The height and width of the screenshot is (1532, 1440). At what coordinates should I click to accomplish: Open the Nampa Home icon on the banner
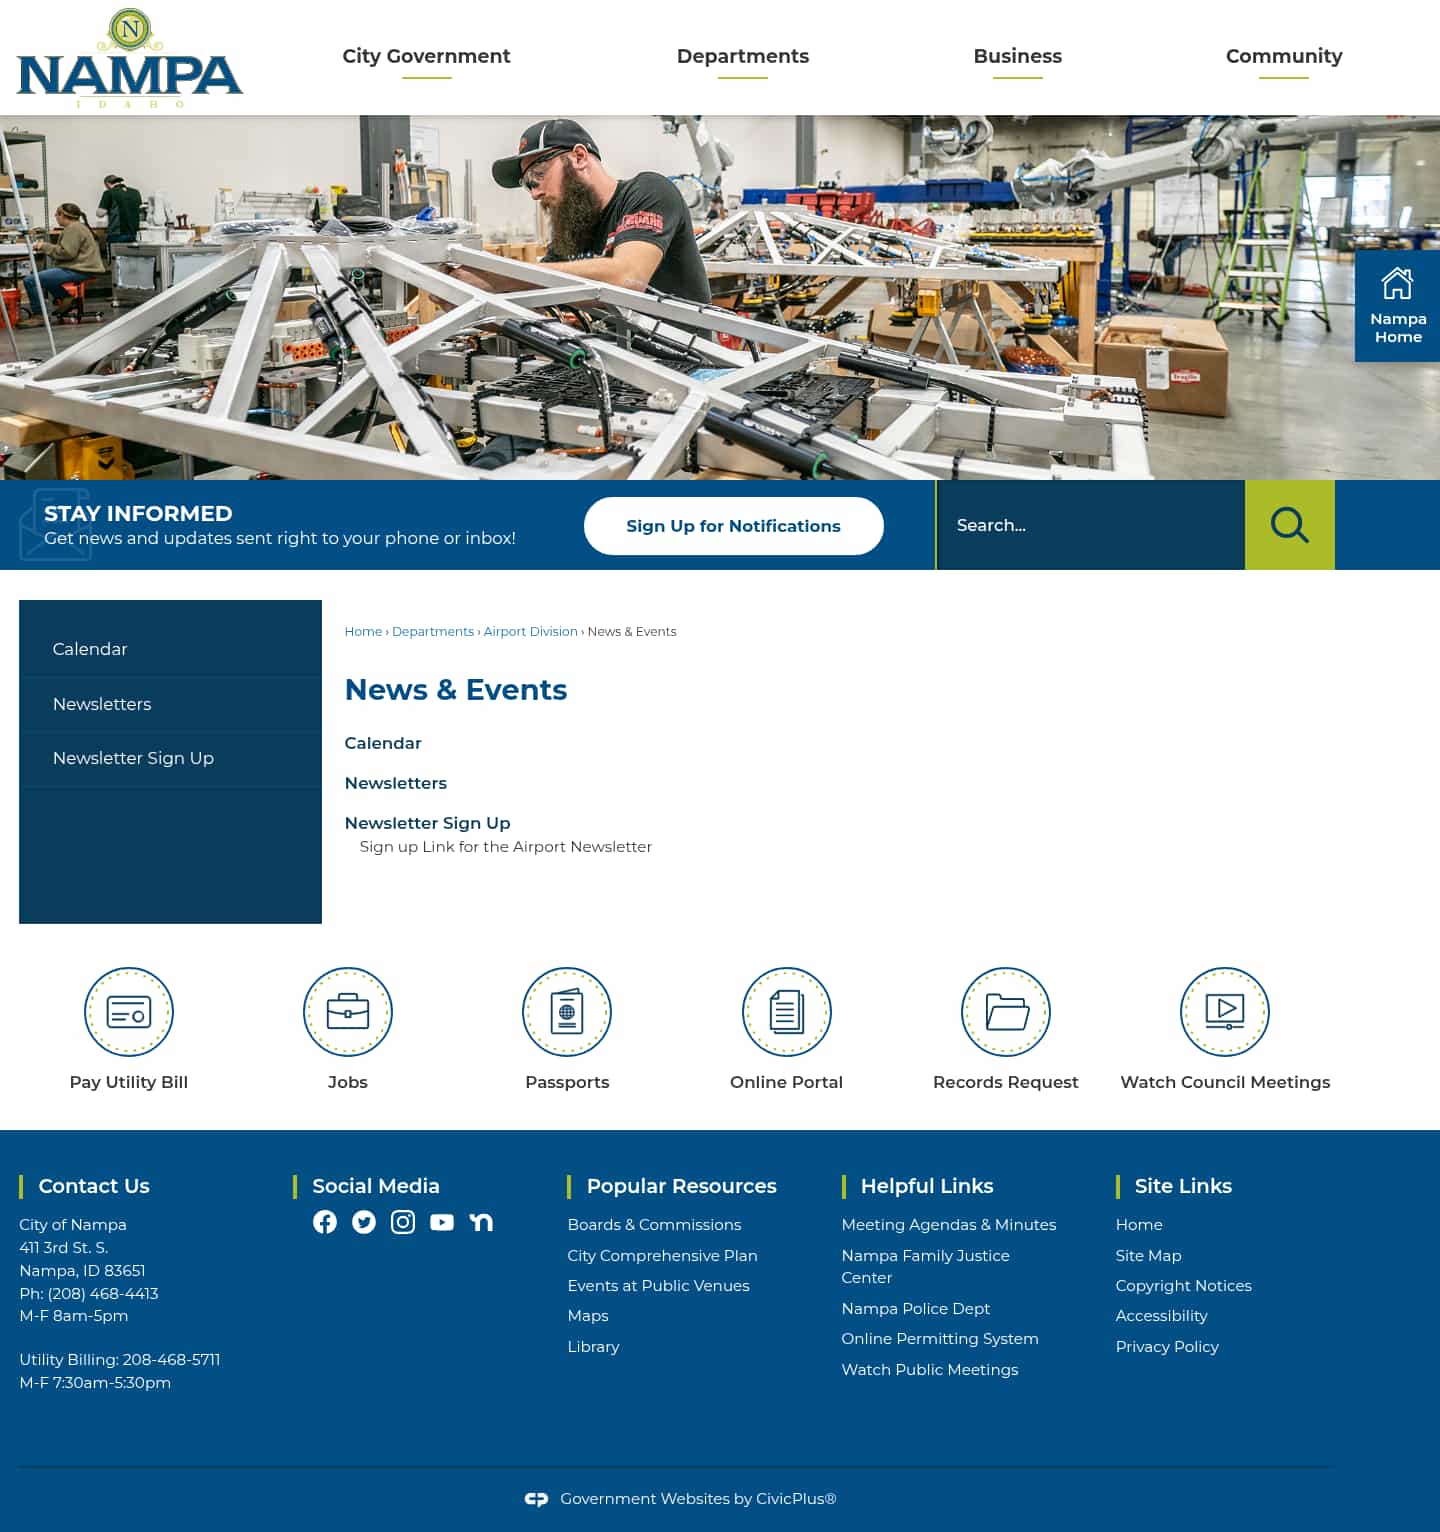point(1396,305)
